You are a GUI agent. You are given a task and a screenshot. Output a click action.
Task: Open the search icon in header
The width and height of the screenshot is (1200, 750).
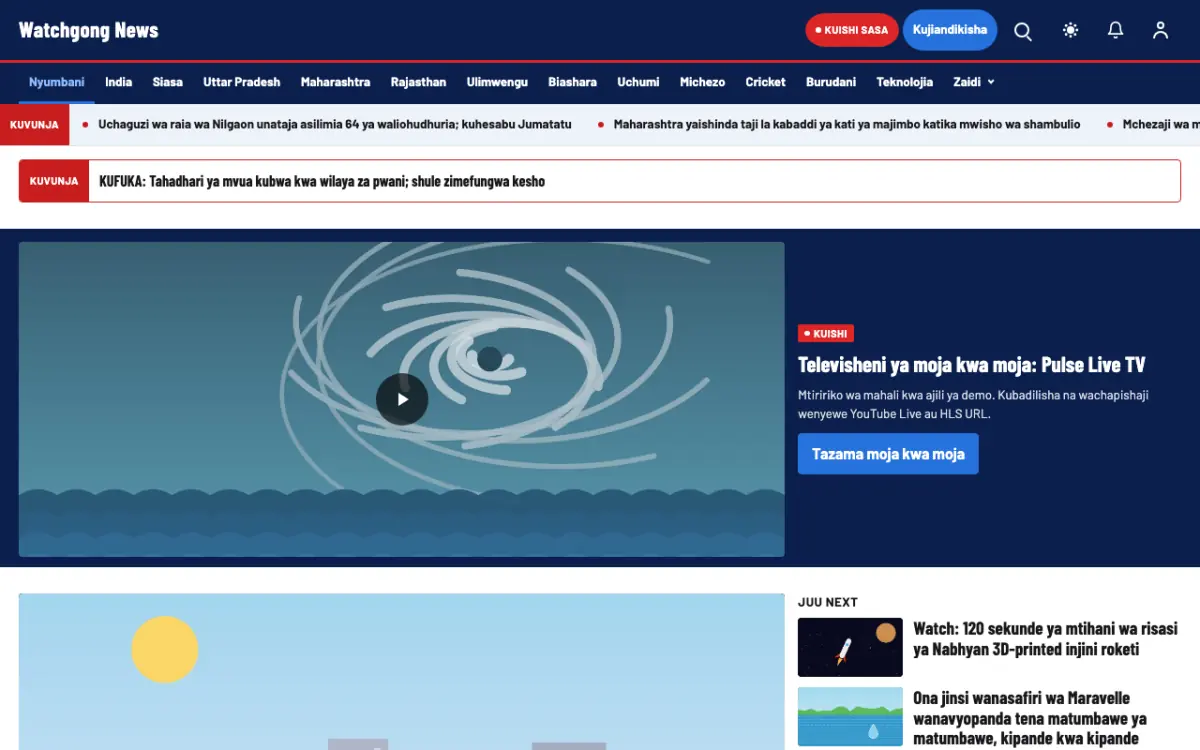click(x=1023, y=31)
